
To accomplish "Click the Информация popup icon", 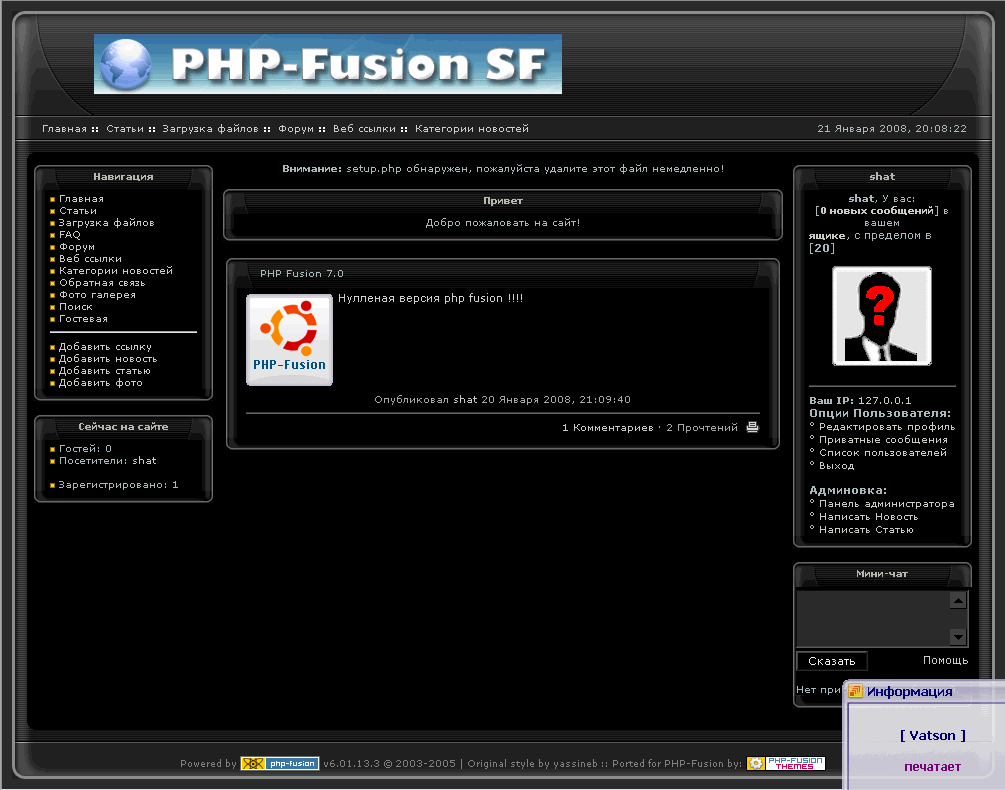I will coord(855,691).
